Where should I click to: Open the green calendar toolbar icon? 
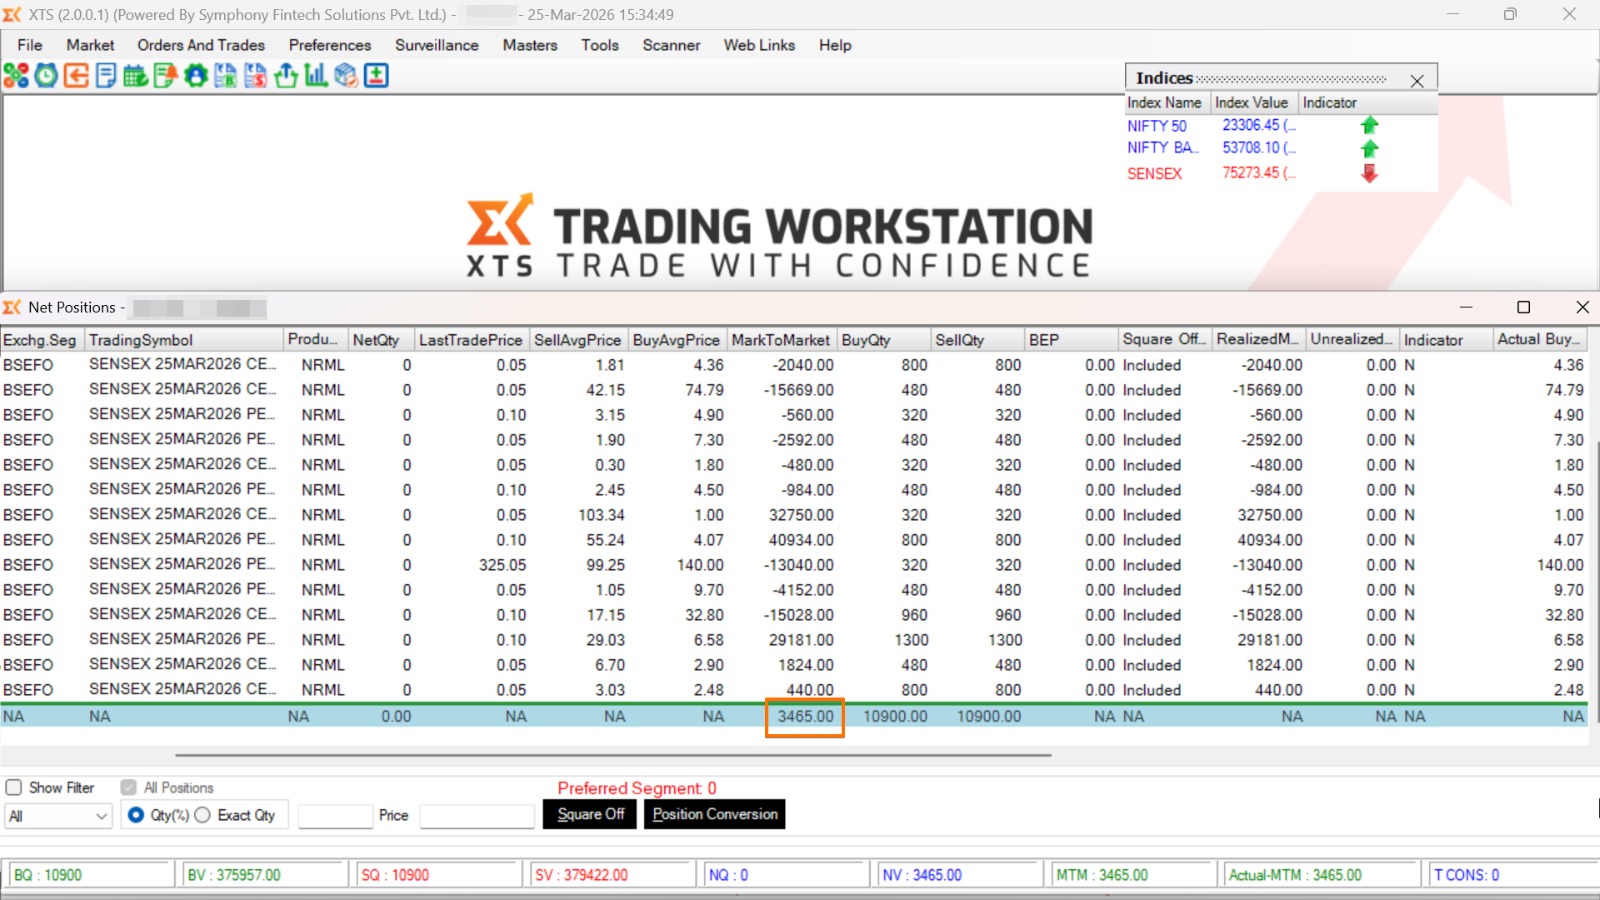[x=136, y=76]
